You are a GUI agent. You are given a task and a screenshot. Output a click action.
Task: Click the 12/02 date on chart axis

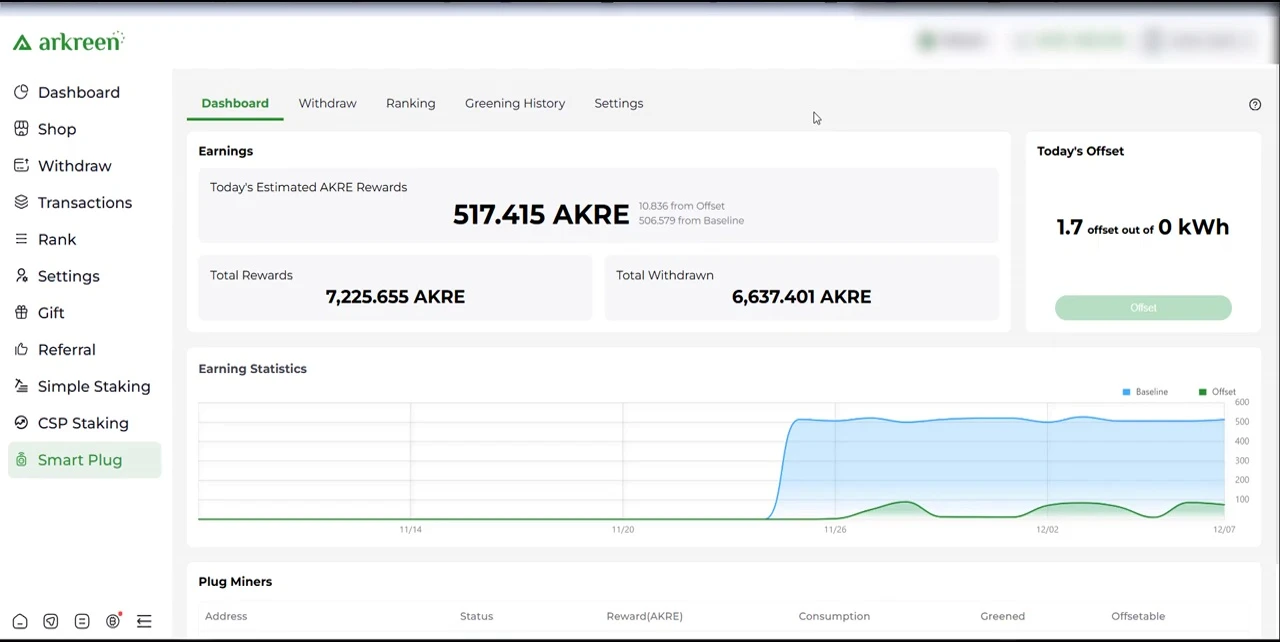1047,529
